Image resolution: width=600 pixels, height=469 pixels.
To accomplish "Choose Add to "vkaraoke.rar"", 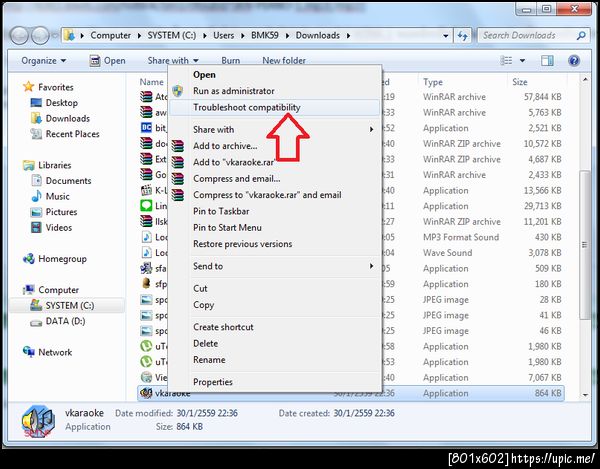I will tap(275, 162).
